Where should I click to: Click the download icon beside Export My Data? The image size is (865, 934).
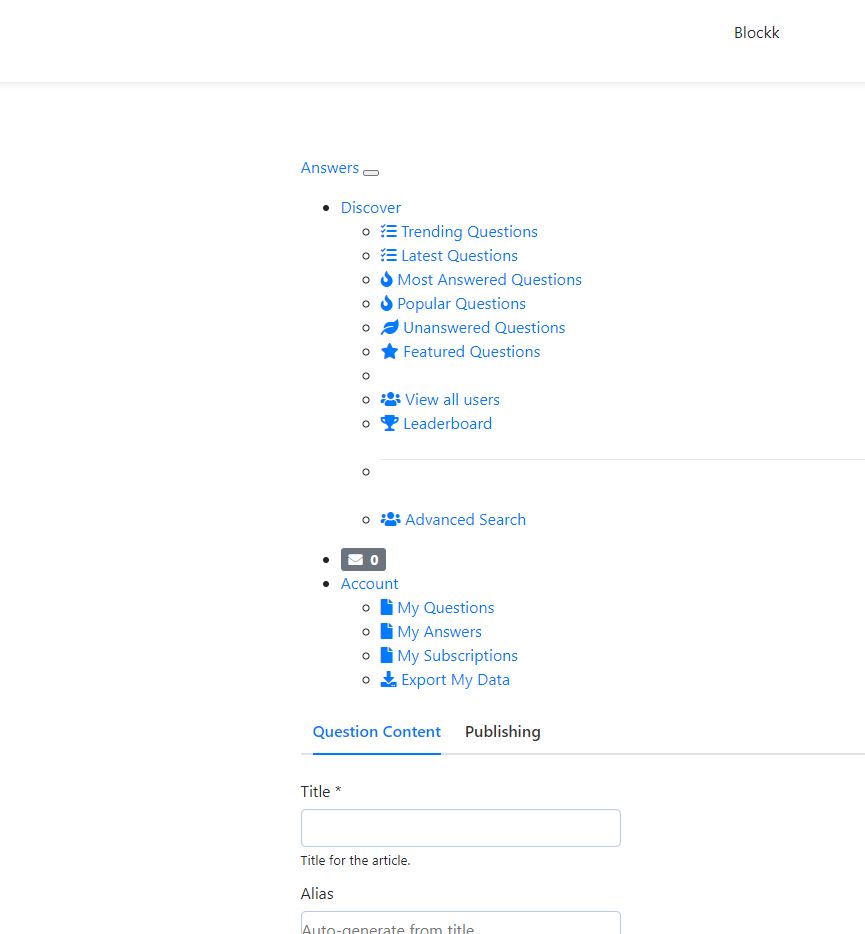pyautogui.click(x=389, y=680)
